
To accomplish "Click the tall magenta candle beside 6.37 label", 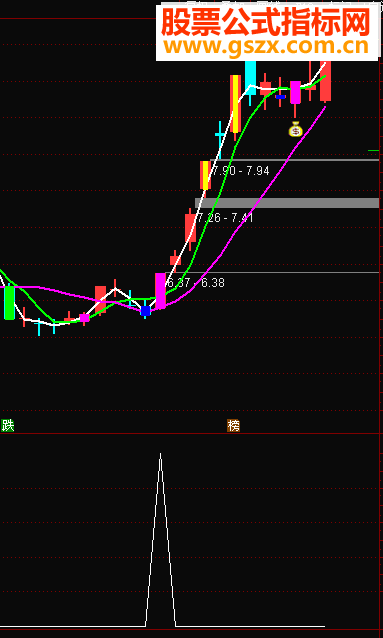I will pyautogui.click(x=160, y=291).
